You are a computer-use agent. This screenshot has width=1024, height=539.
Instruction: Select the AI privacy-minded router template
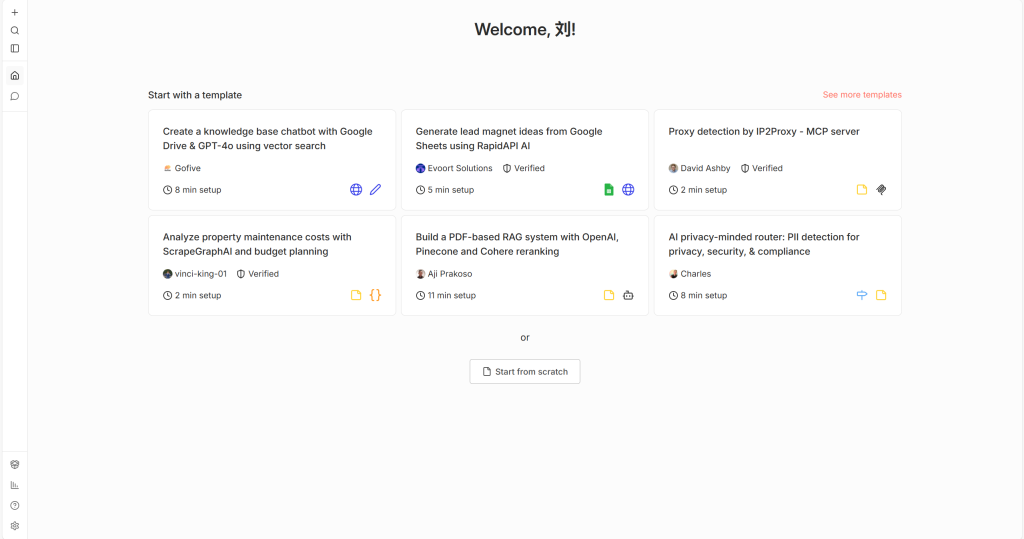(764, 245)
